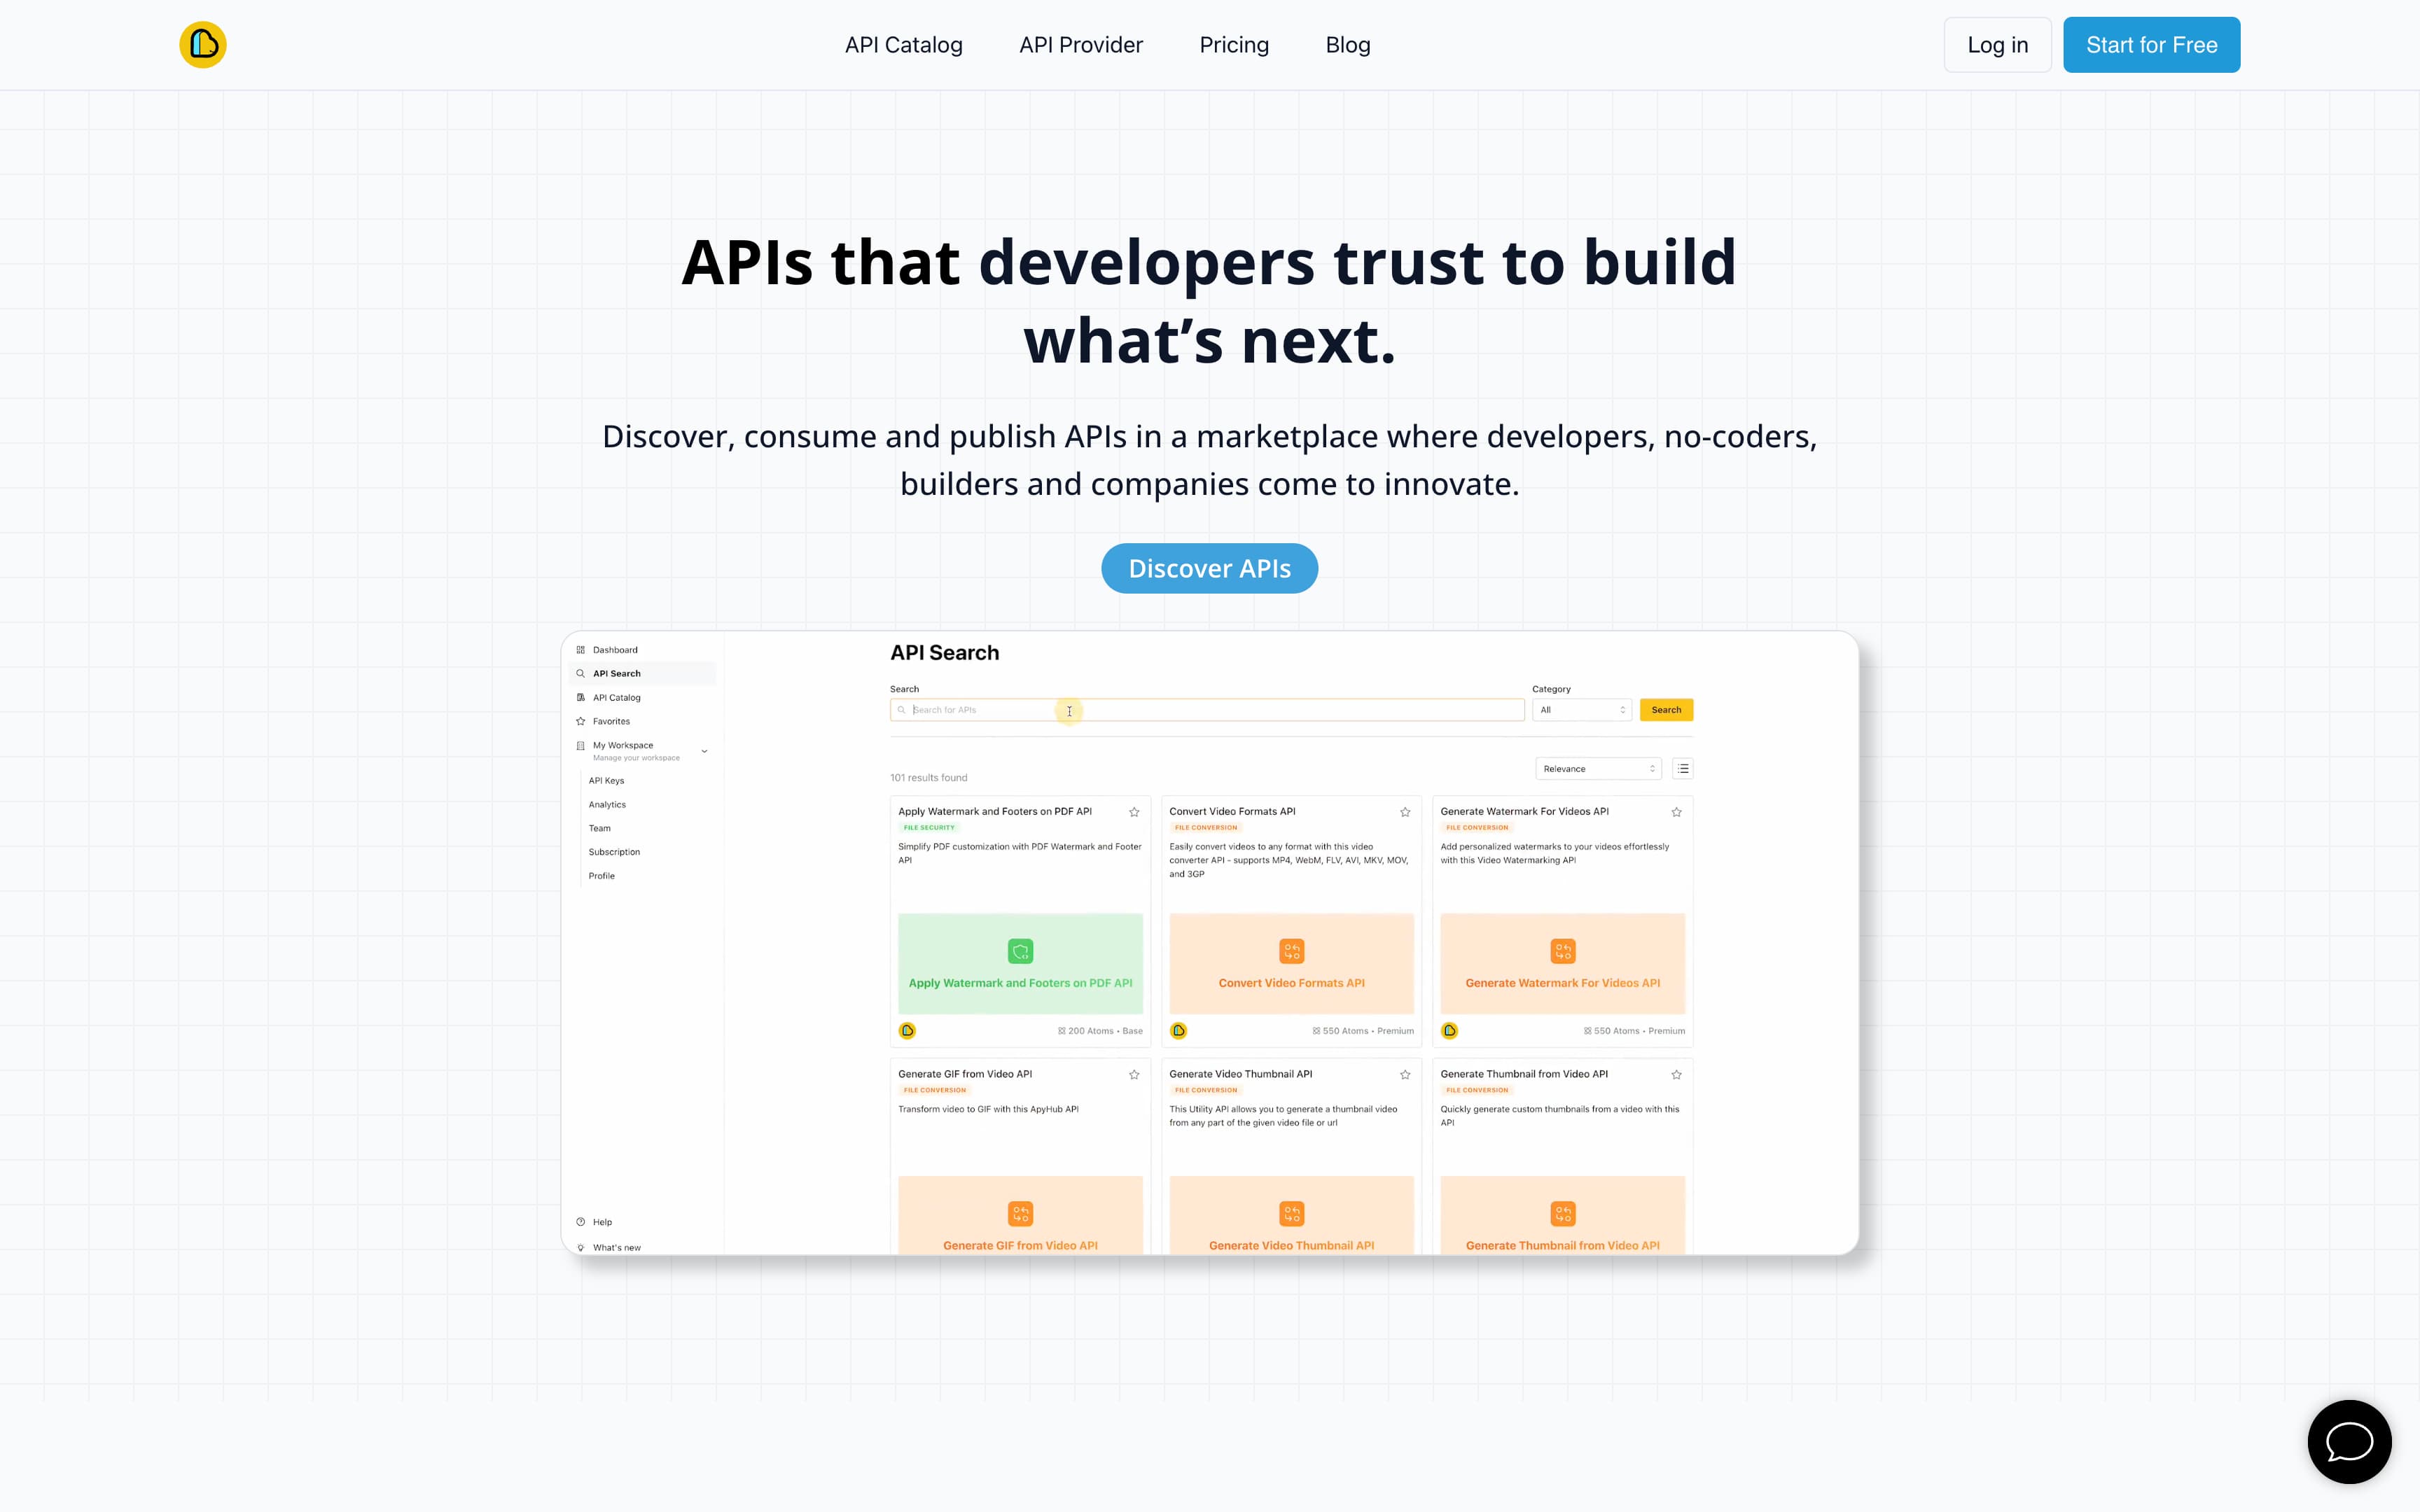The image size is (2420, 1512).
Task: Favorite the Apply Watermark and Footers API
Action: pyautogui.click(x=1134, y=812)
